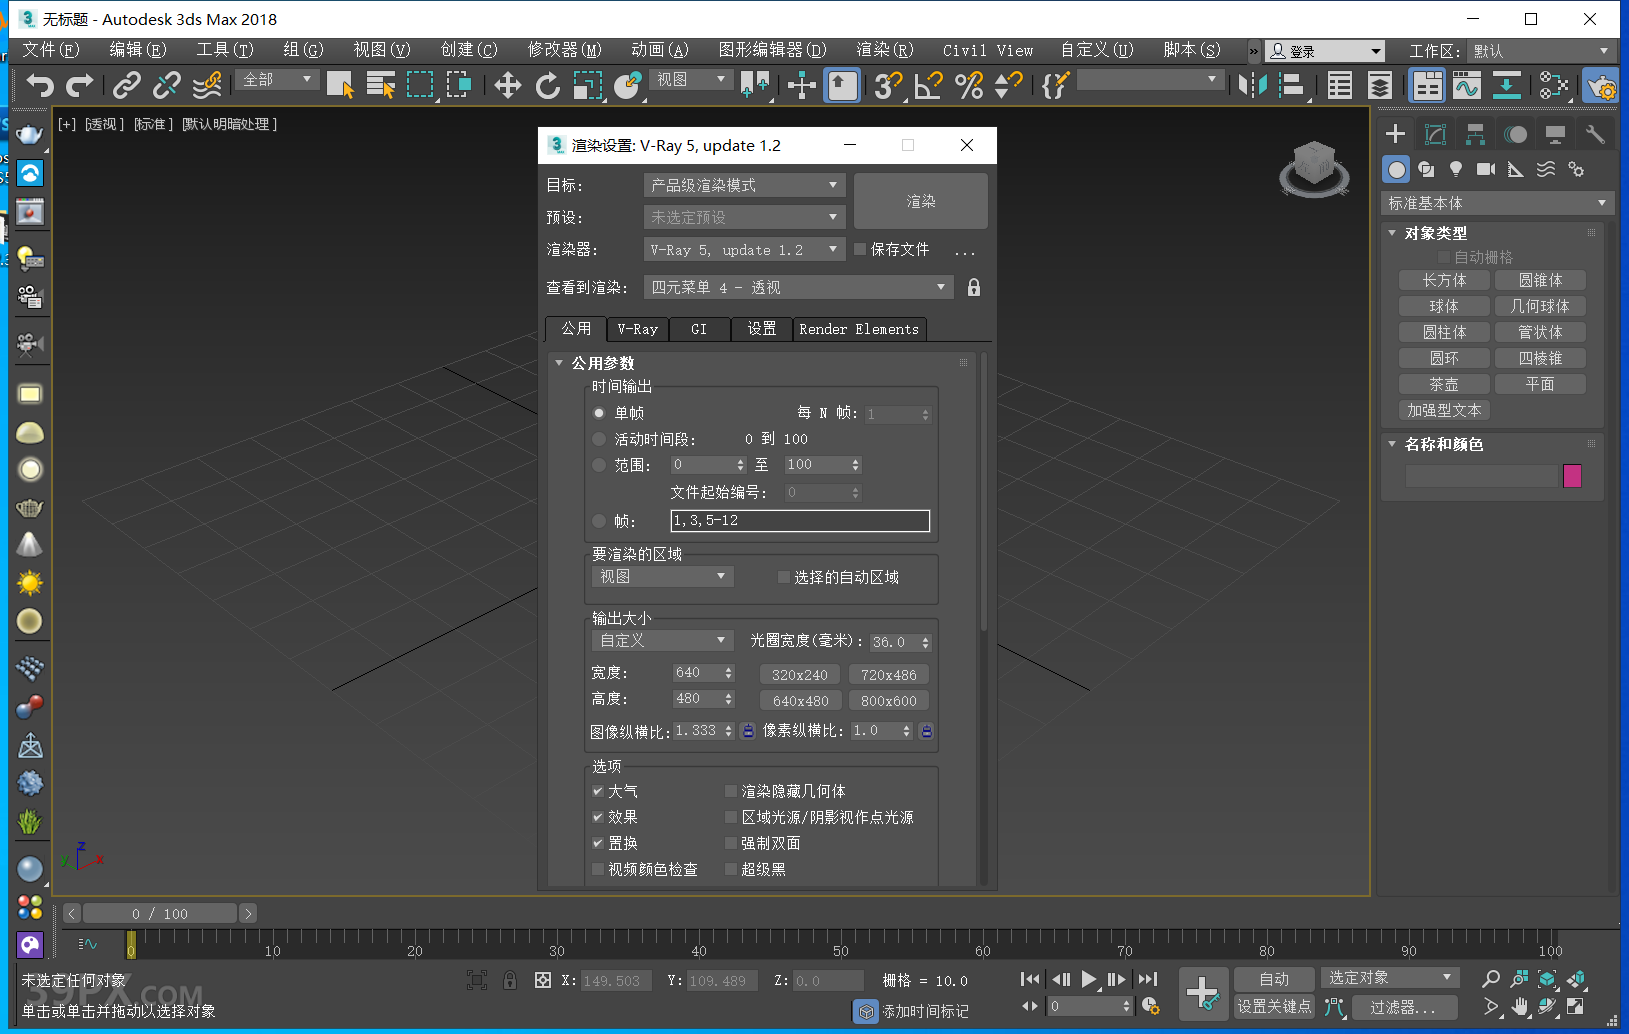Click the 设置关键点 Set Key button
1629x1034 pixels.
click(1274, 1006)
